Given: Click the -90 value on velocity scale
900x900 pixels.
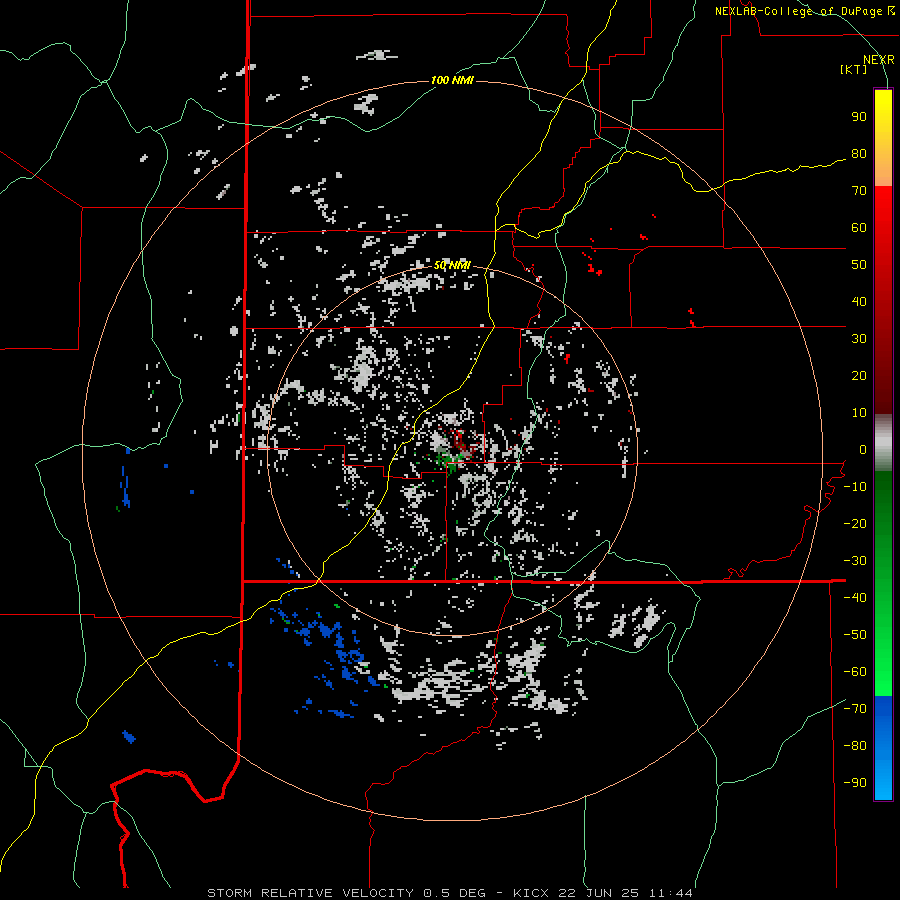Looking at the screenshot, I should tap(855, 783).
